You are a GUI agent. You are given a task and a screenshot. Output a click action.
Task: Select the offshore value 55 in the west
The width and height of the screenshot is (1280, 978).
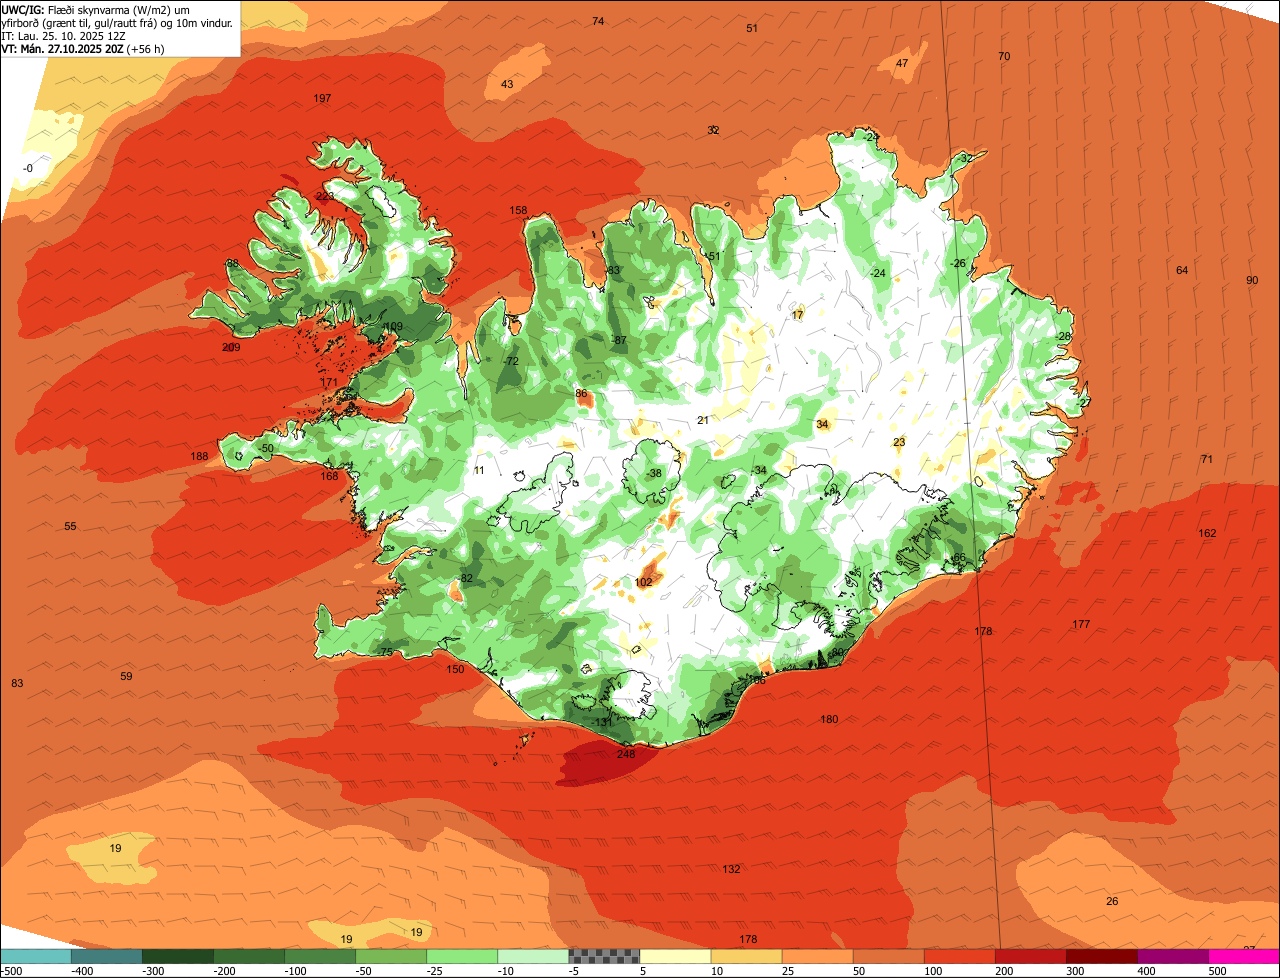point(70,526)
